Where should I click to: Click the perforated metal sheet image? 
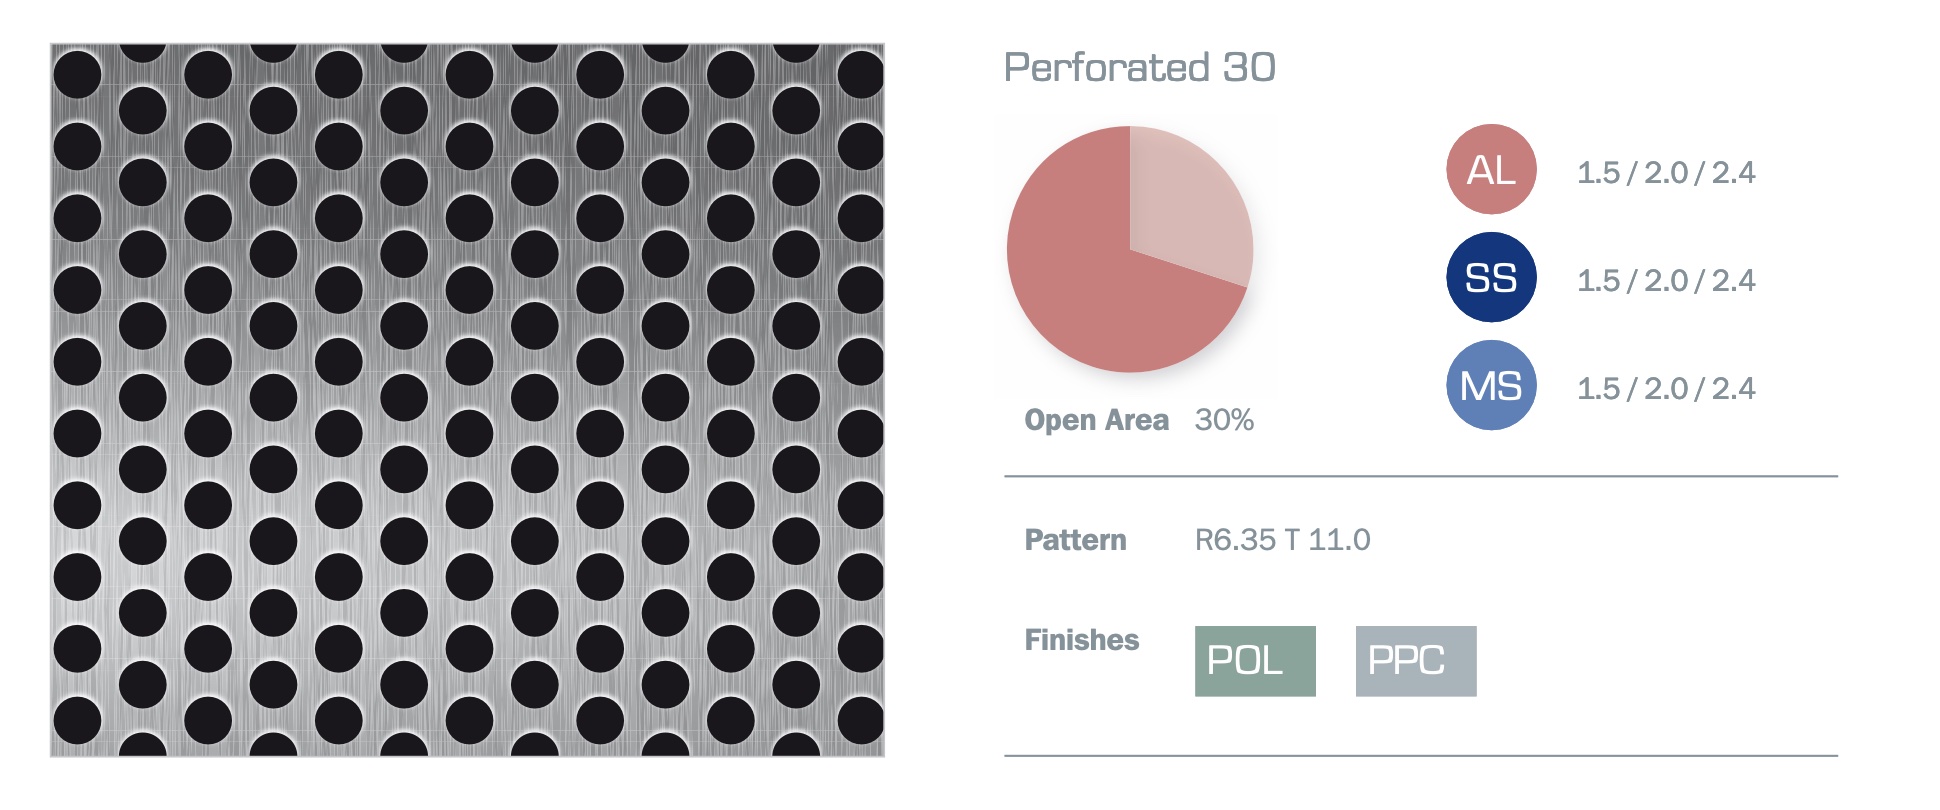467,400
